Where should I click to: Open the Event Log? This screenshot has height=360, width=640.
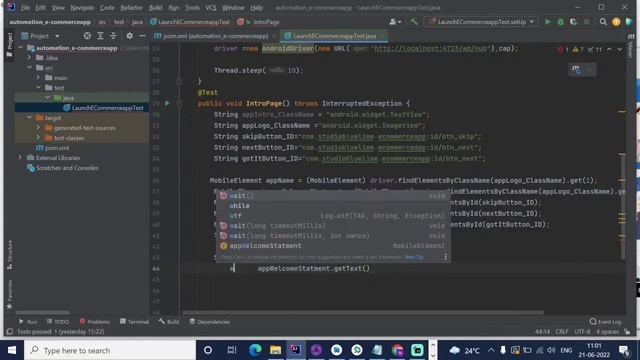point(605,322)
